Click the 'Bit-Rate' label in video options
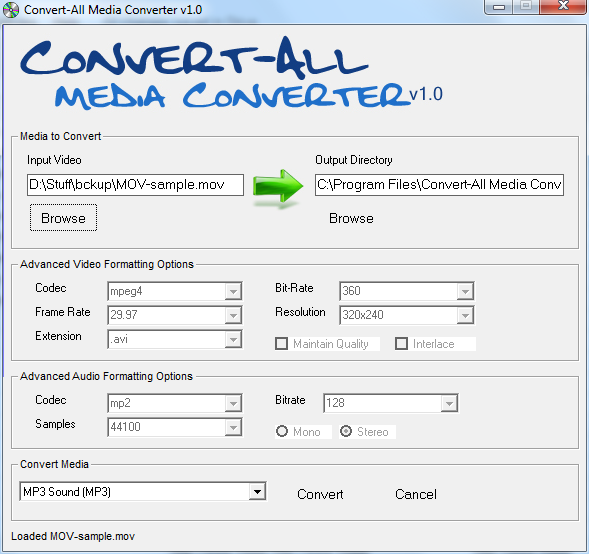Screen dimensions: 589x554 click(x=294, y=288)
